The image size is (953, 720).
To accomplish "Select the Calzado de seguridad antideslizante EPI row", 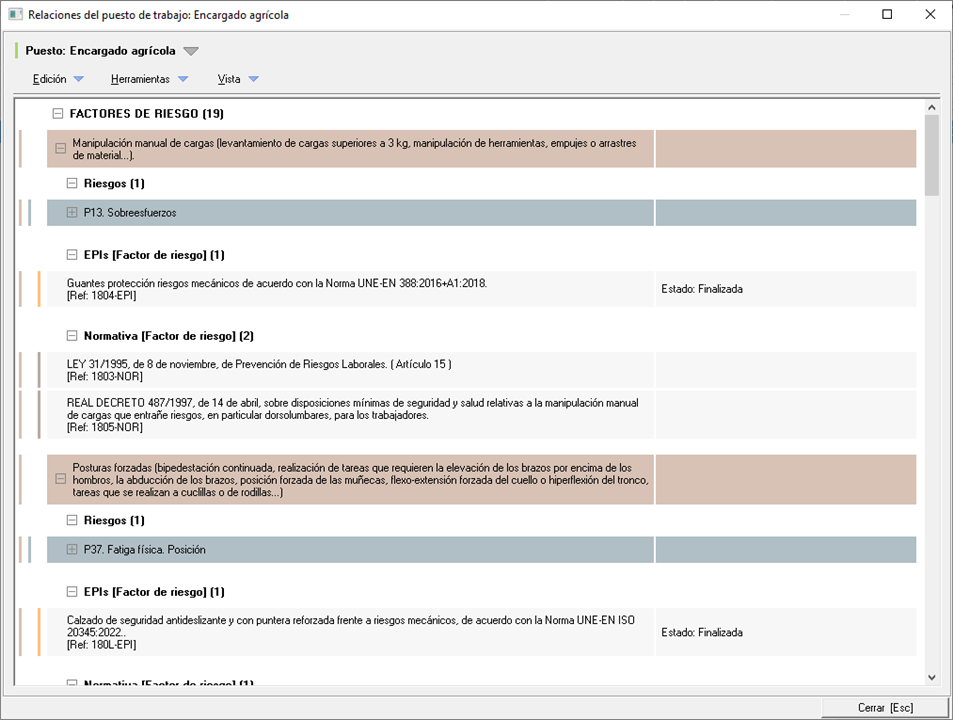I will (350, 632).
